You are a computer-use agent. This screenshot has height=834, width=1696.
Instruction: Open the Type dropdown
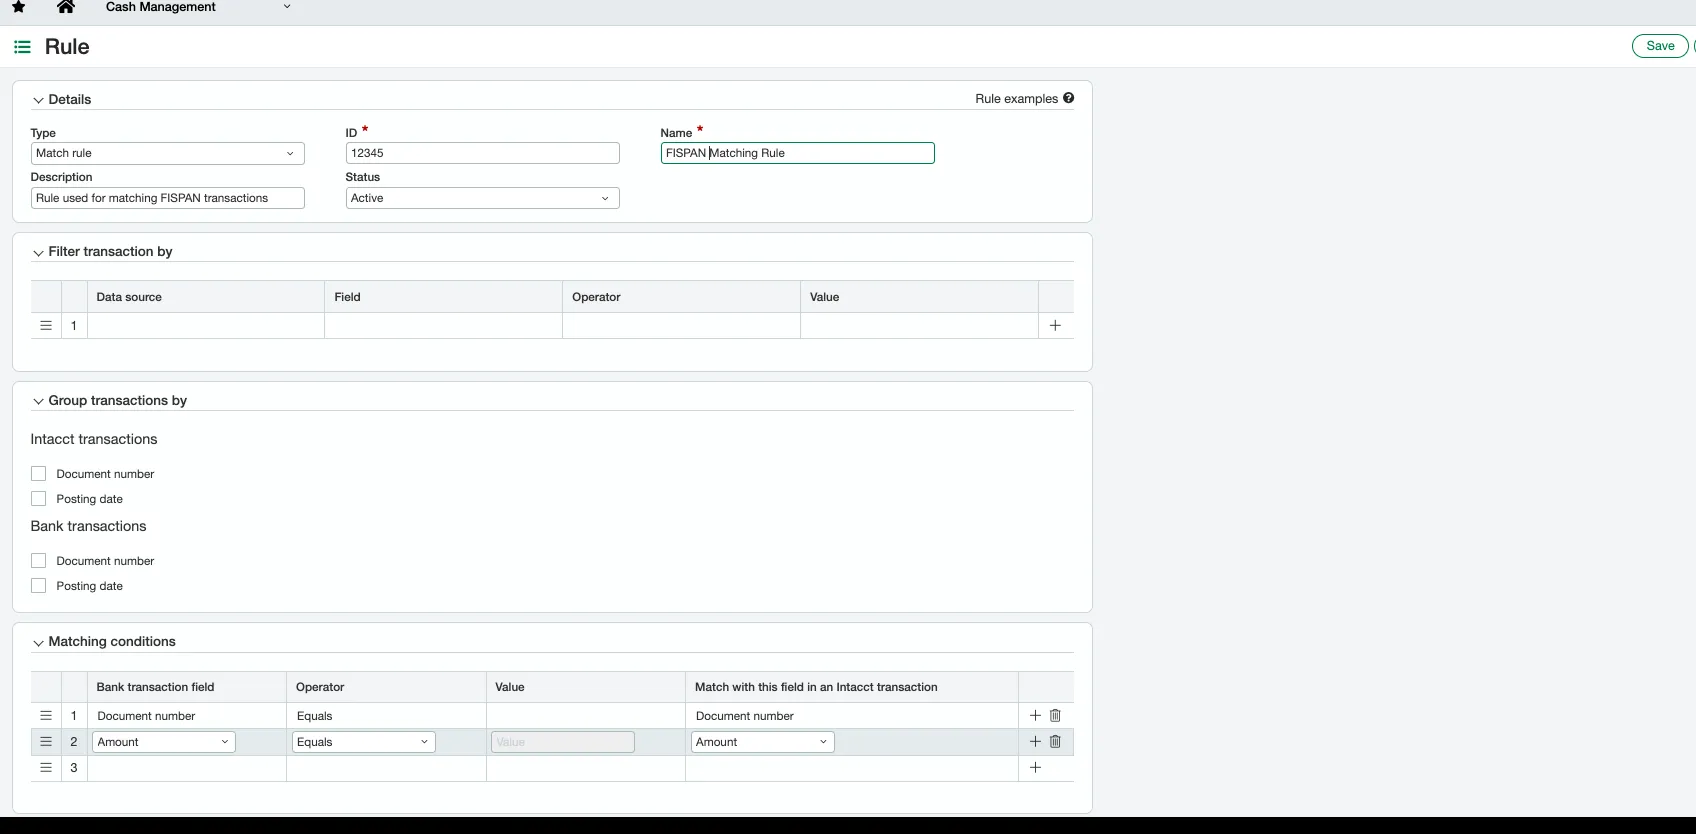[168, 153]
